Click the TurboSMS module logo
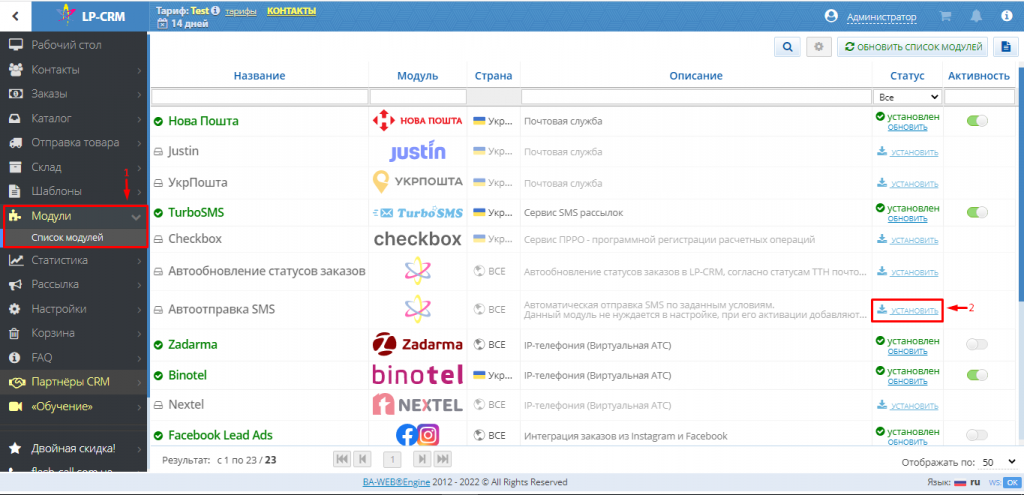The width and height of the screenshot is (1024, 495). pyautogui.click(x=417, y=213)
